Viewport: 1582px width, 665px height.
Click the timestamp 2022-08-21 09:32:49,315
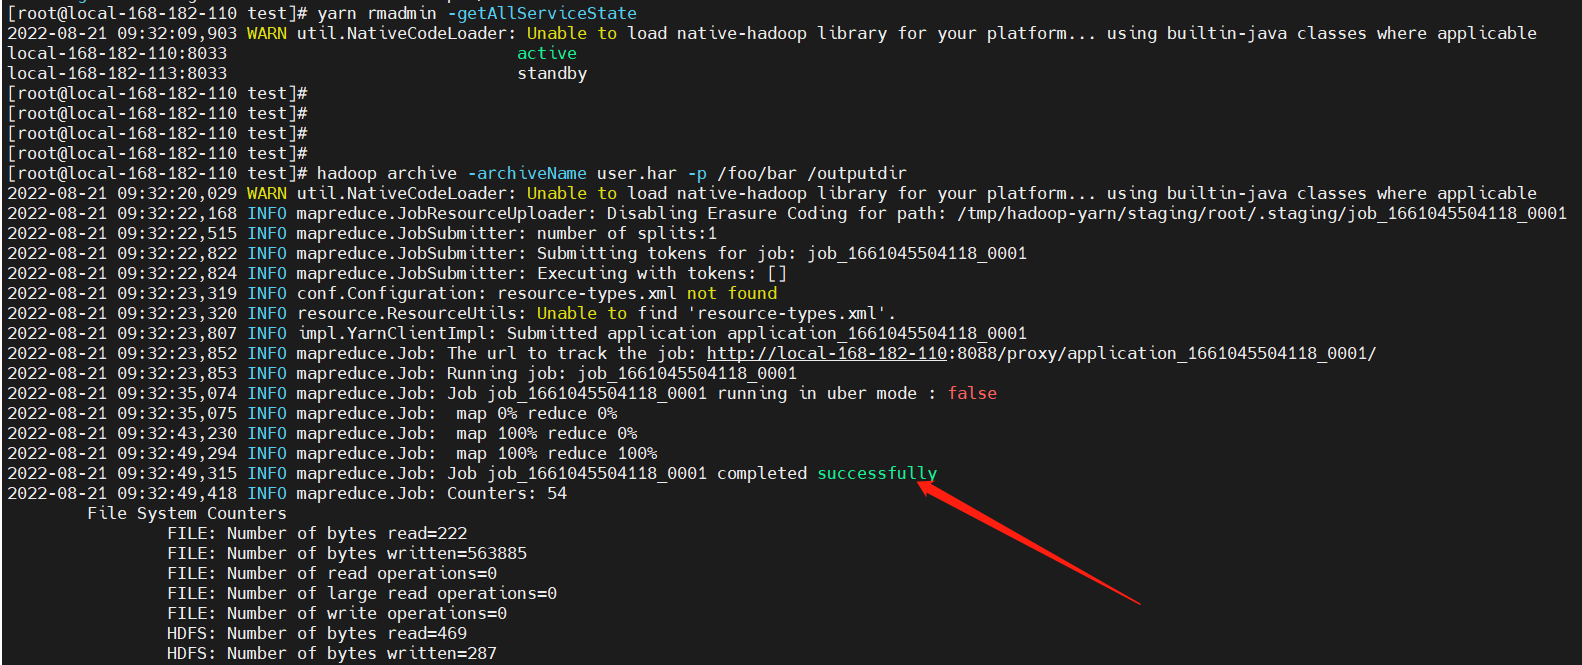pyautogui.click(x=122, y=473)
